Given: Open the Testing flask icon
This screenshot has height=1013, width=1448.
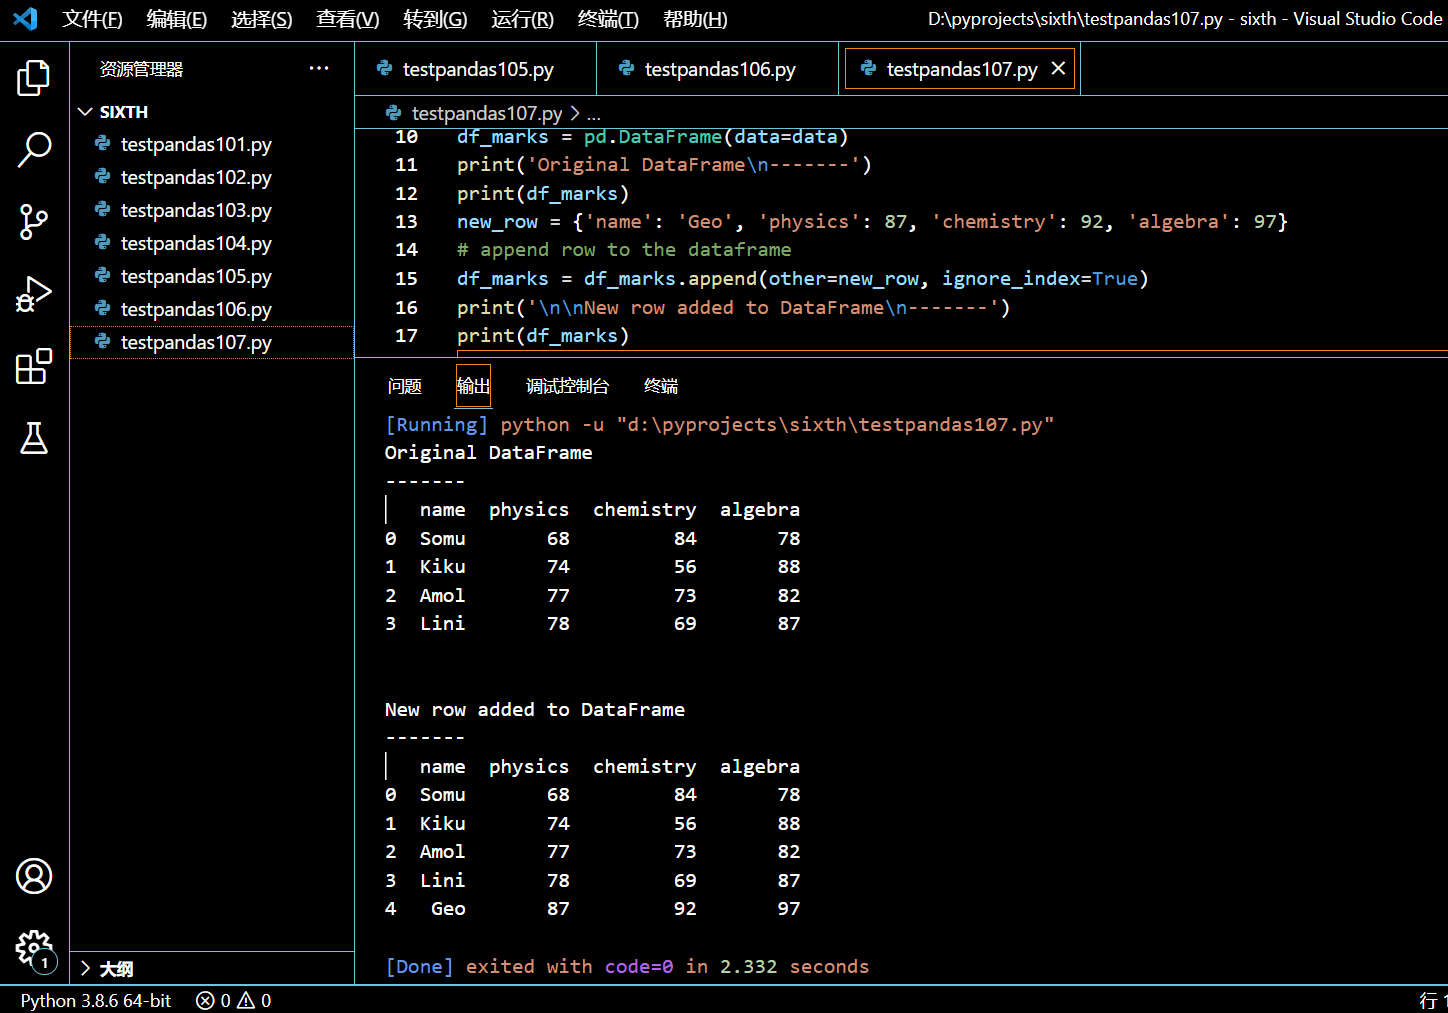Looking at the screenshot, I should (34, 438).
